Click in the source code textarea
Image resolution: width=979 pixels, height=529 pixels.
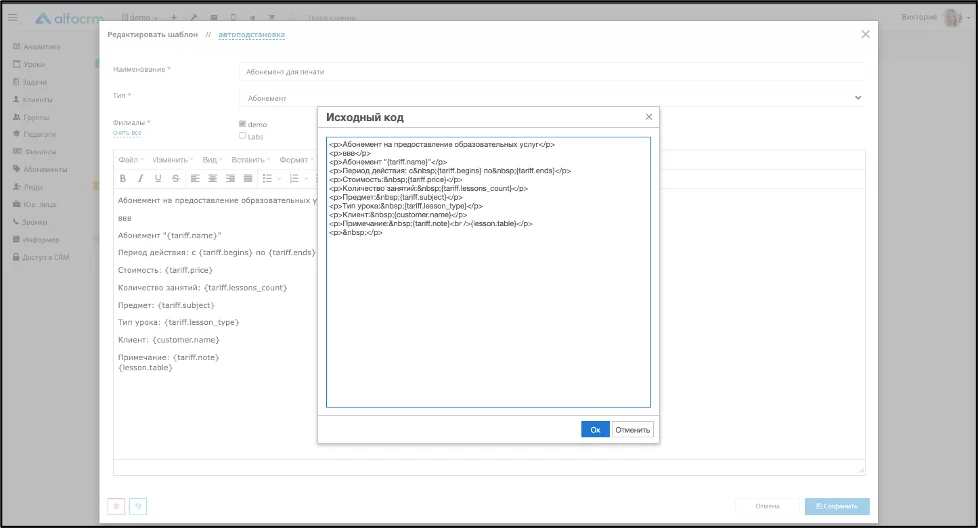488,272
